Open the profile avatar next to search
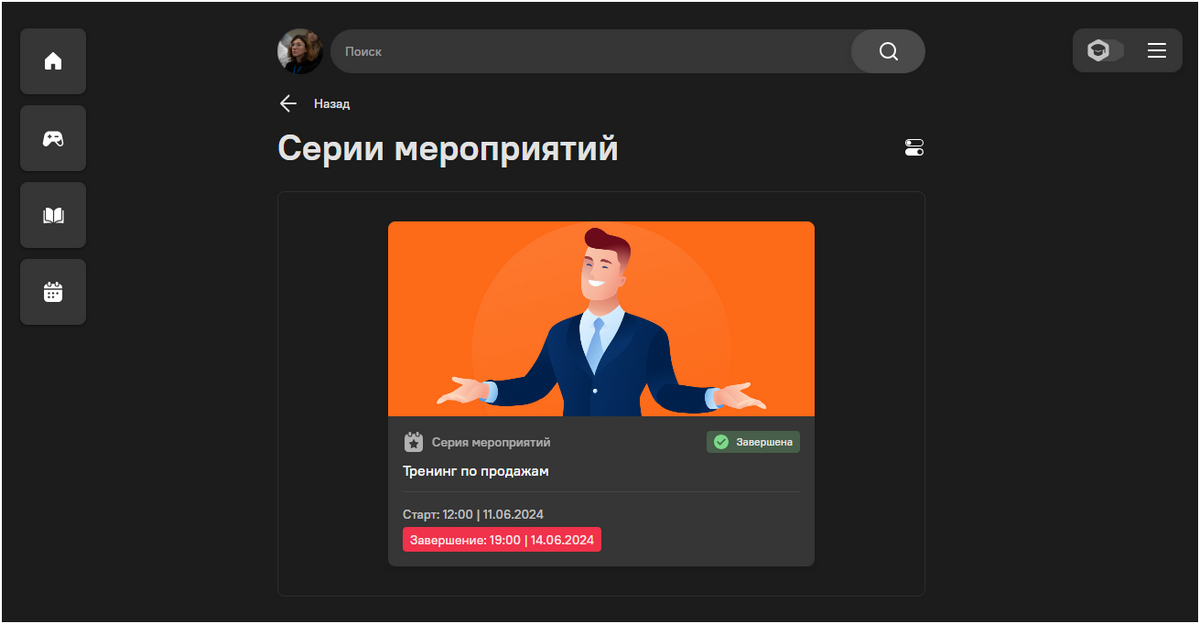This screenshot has height=624, width=1200. point(300,50)
